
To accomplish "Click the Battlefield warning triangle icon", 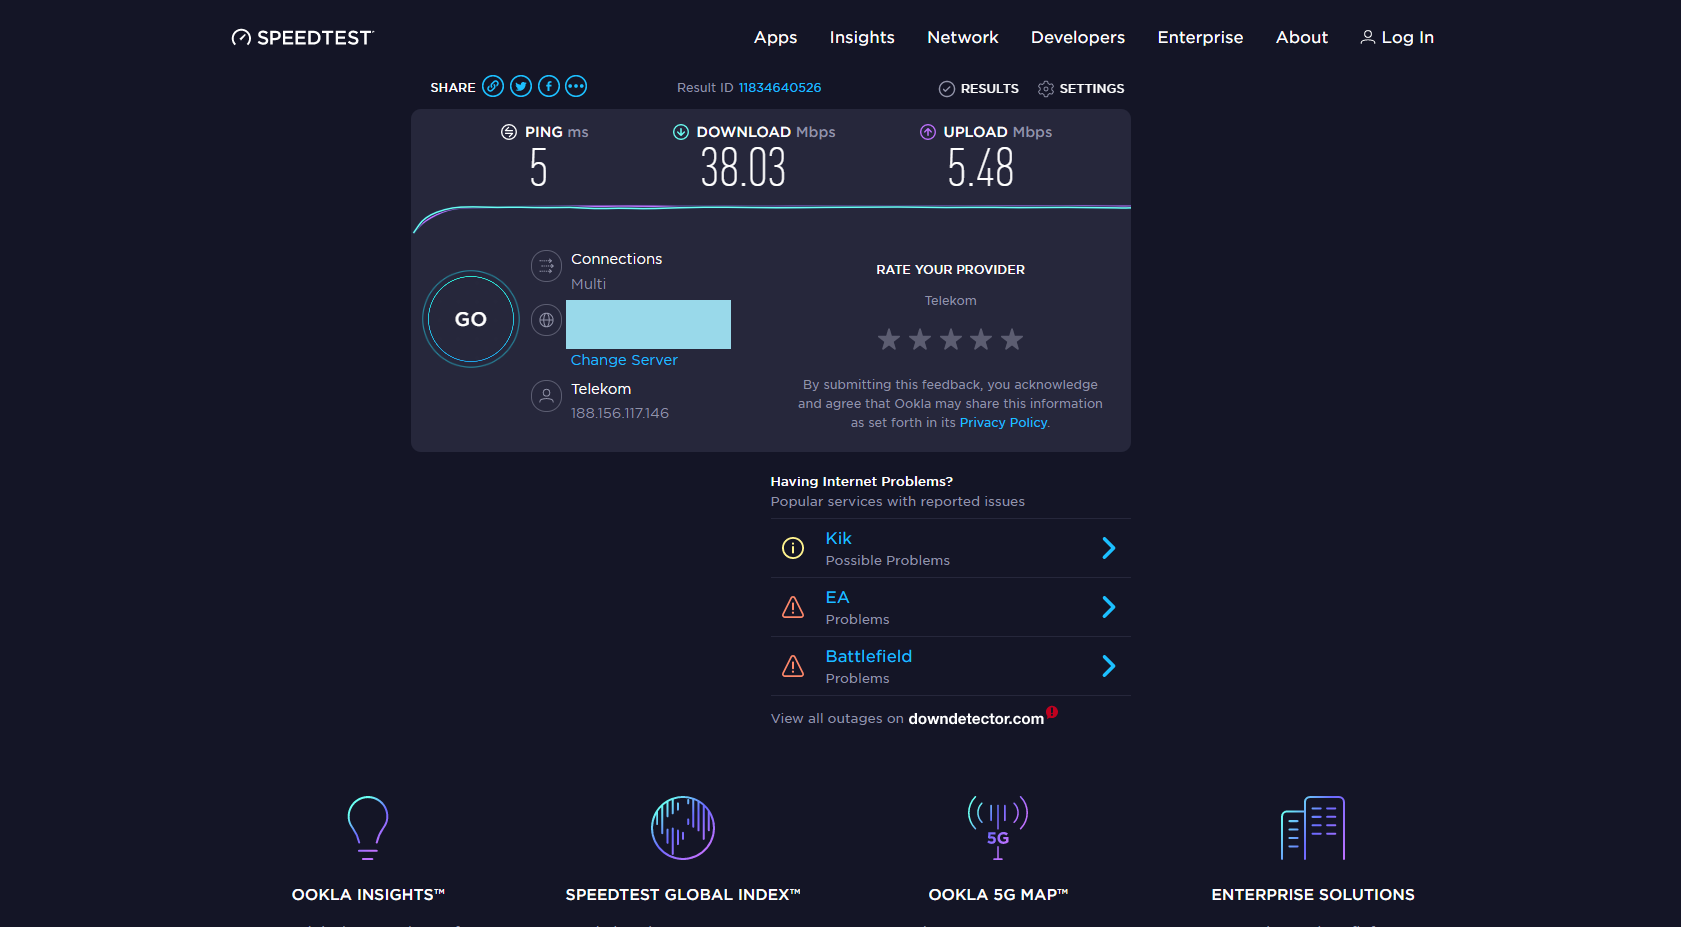I will (793, 666).
